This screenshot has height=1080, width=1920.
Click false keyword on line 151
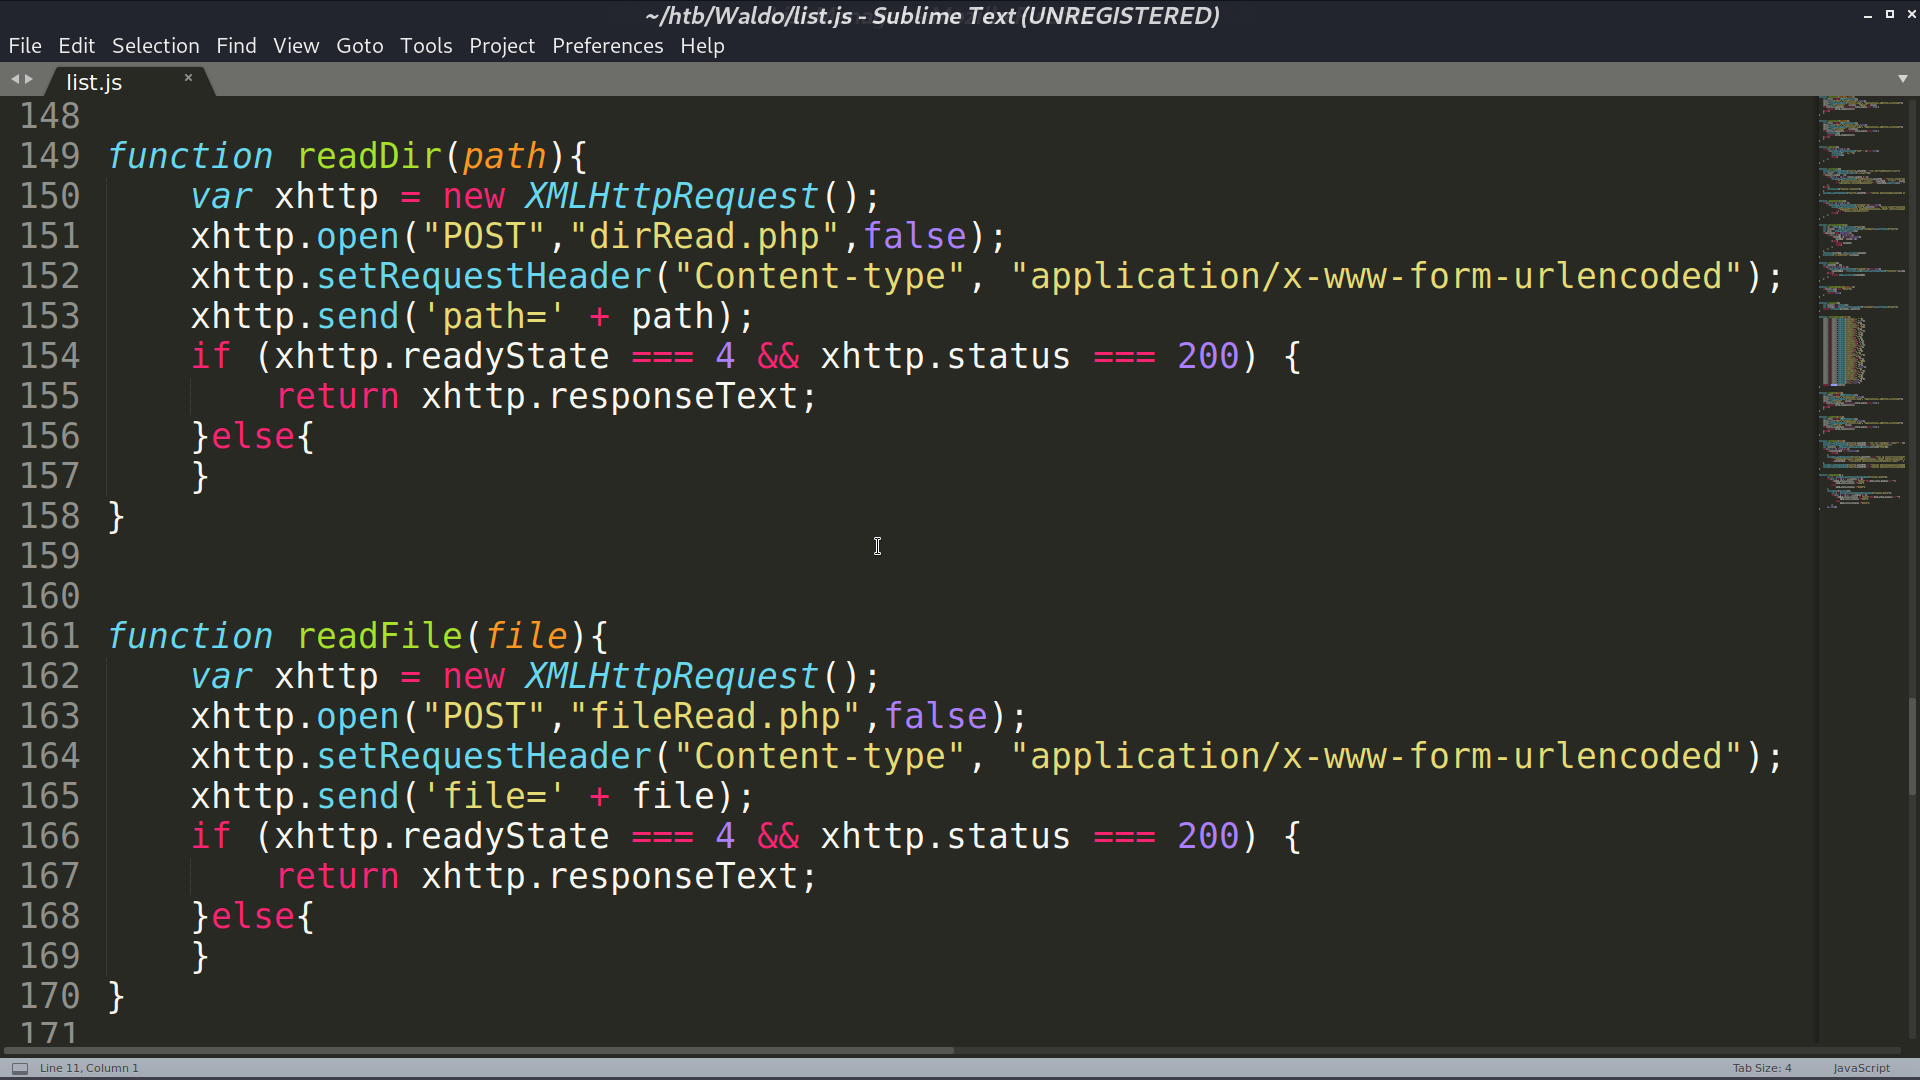(915, 236)
